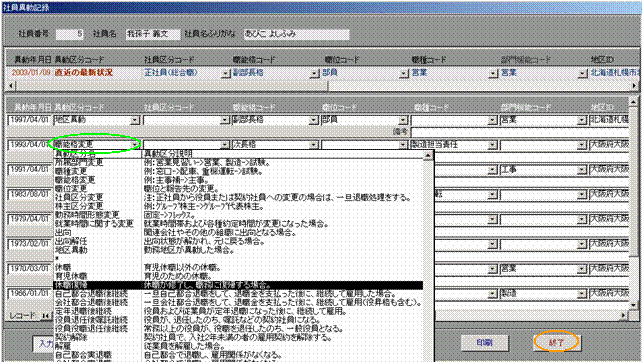Click the 社員番号 employee number field

(x=69, y=34)
